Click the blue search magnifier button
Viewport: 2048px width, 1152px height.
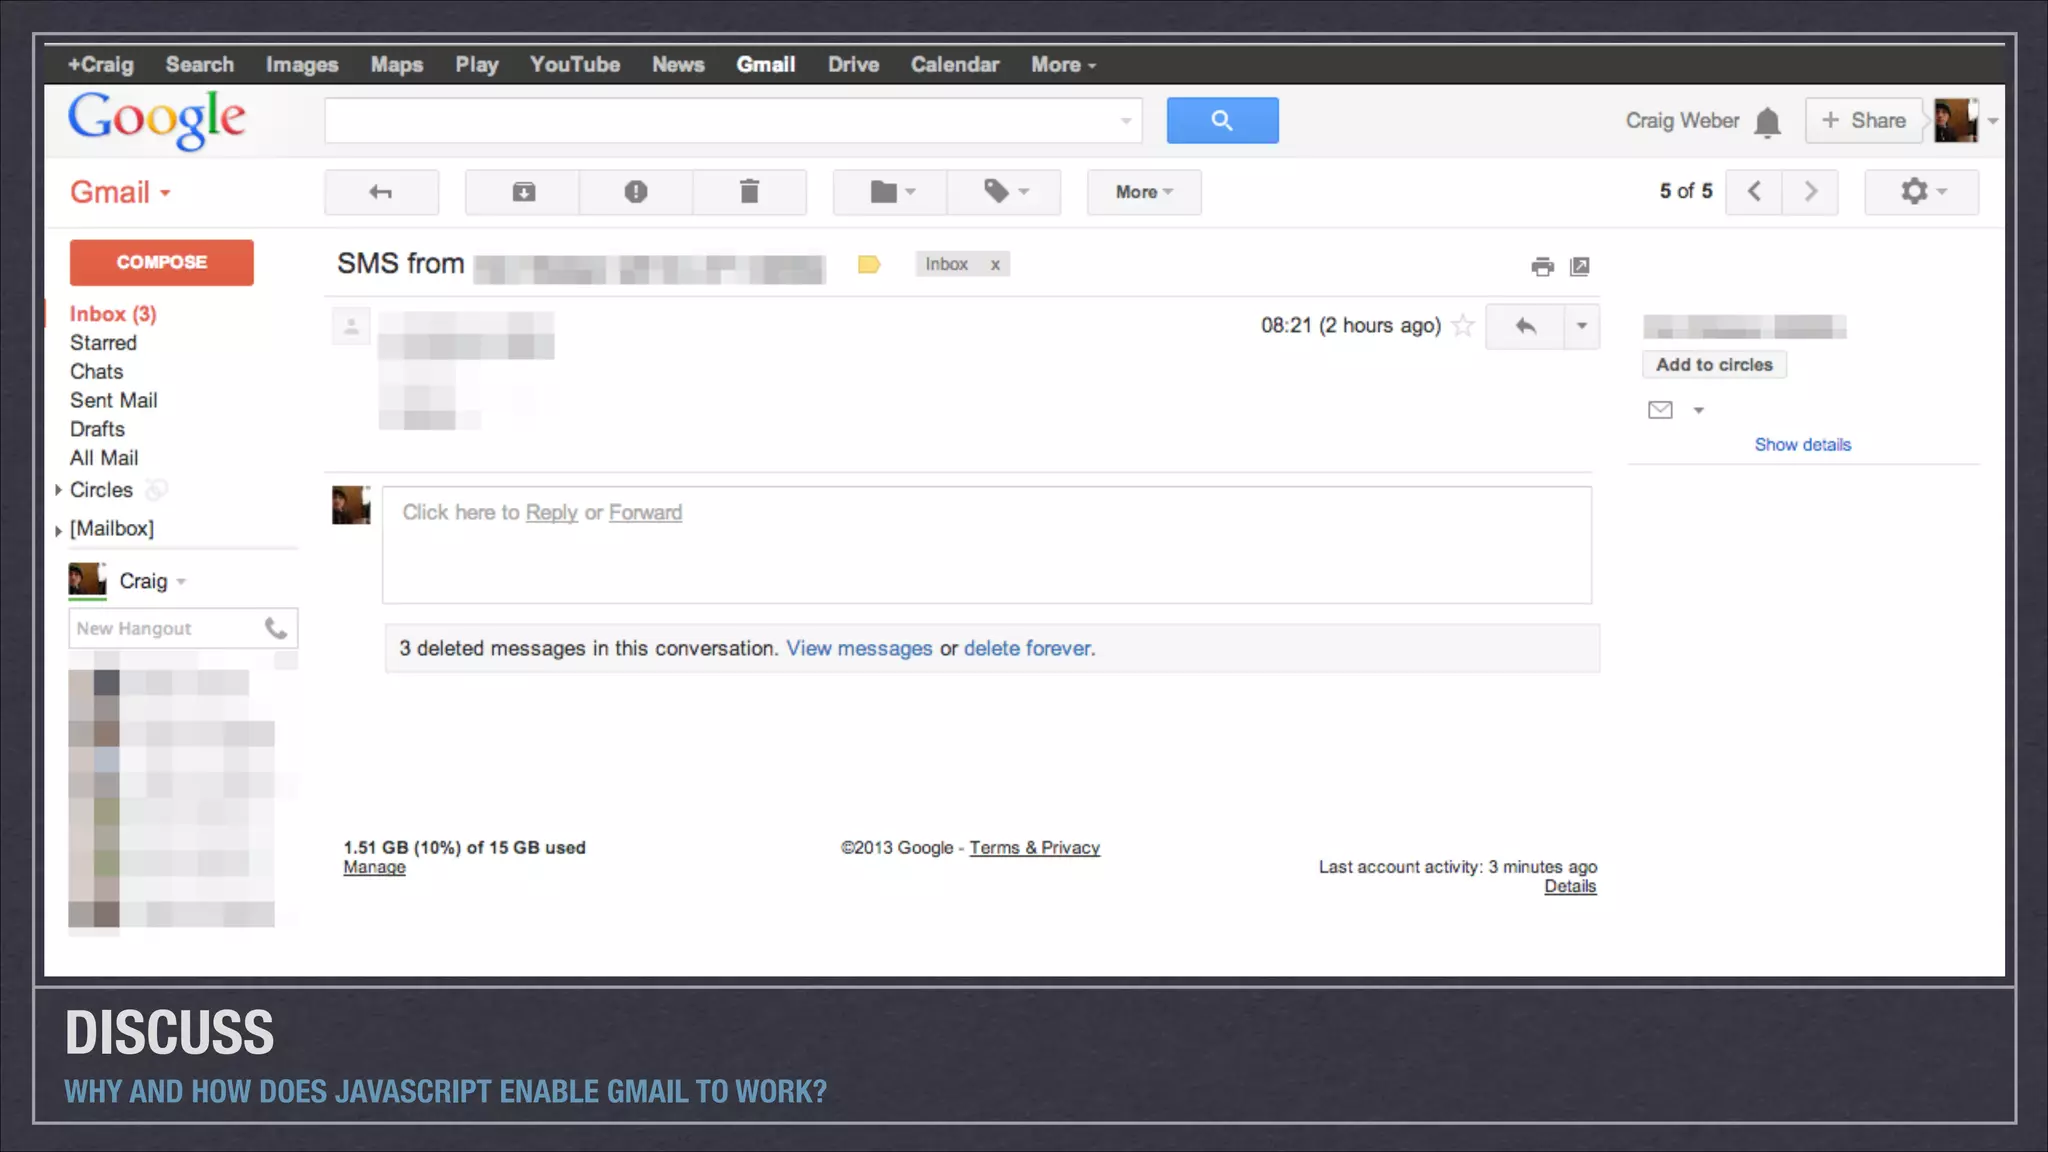coord(1222,121)
